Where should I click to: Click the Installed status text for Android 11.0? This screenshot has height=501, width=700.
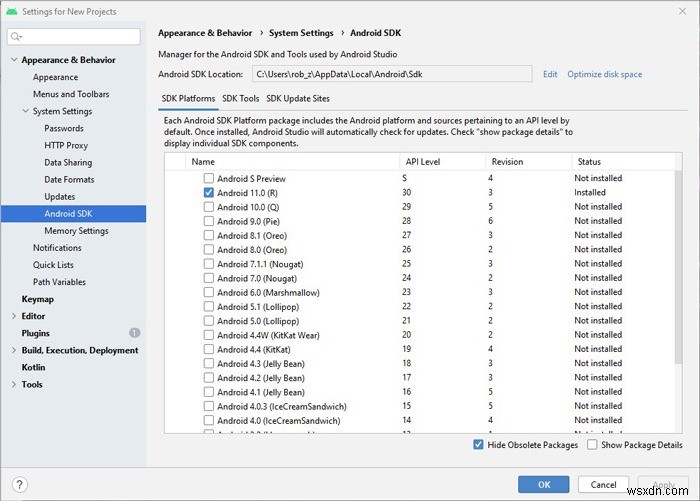pyautogui.click(x=590, y=192)
